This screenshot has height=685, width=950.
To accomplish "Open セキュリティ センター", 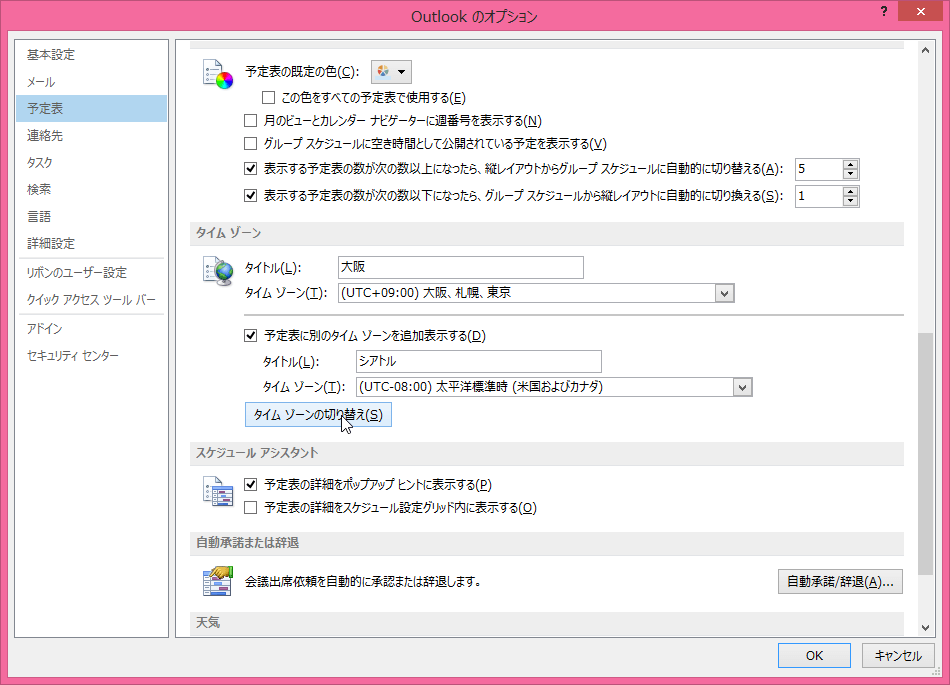I will pos(91,356).
